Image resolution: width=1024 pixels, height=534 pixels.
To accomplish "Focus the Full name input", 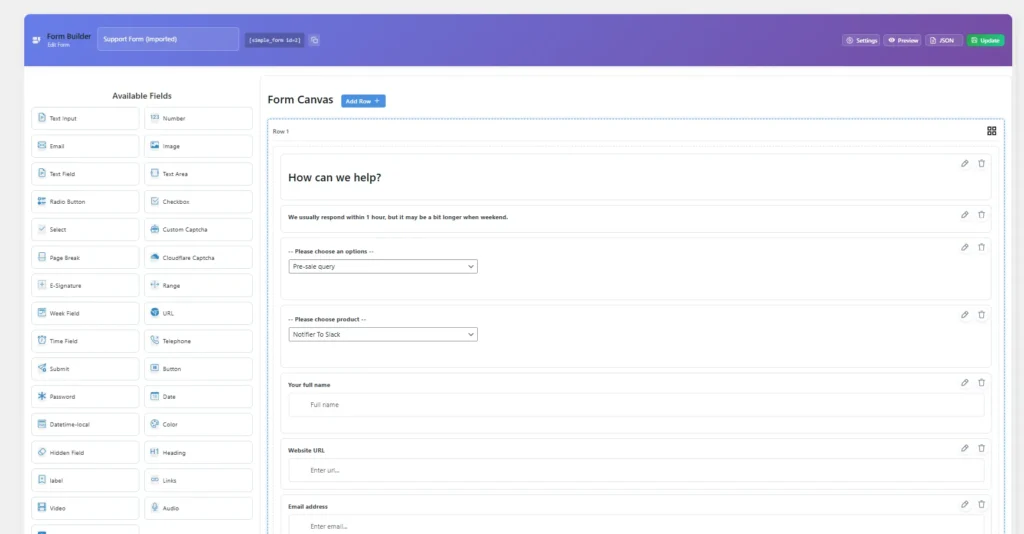I will click(636, 405).
